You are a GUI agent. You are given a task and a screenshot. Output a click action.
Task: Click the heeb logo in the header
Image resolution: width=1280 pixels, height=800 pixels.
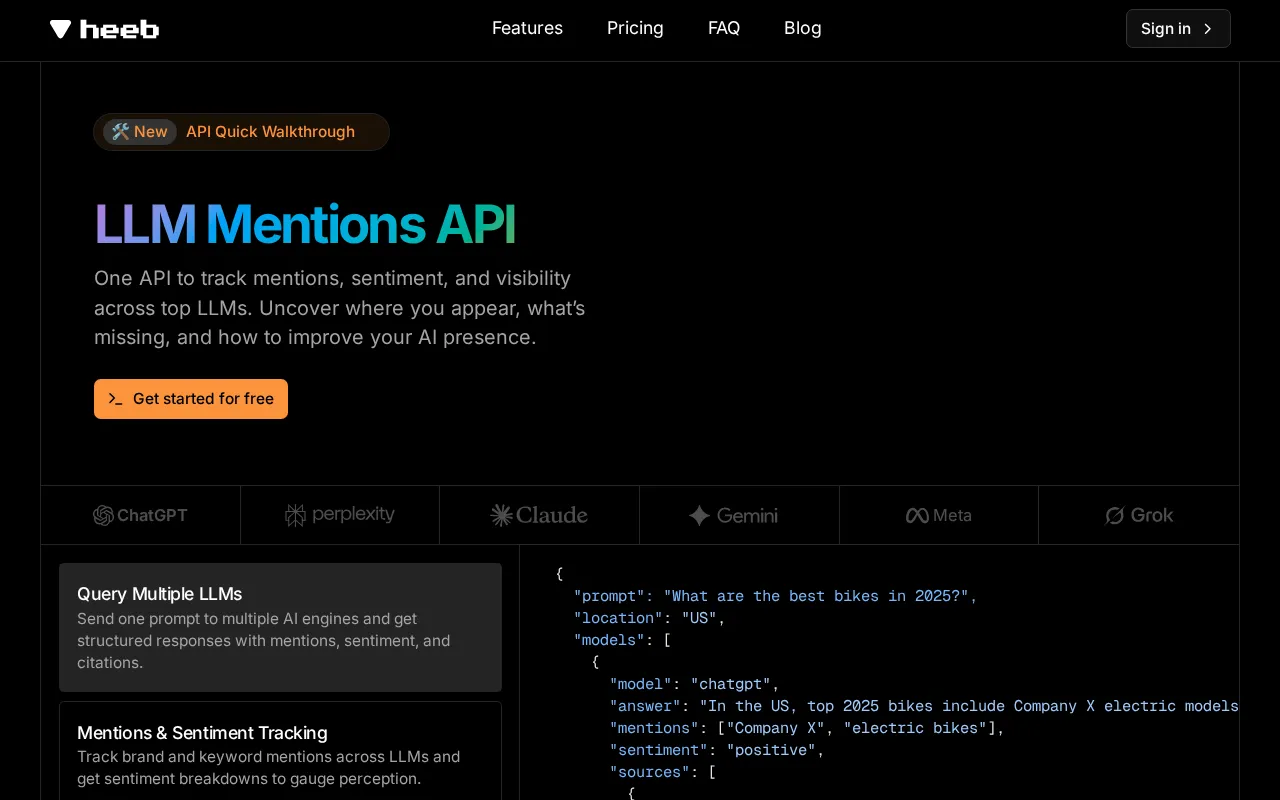pos(104,29)
